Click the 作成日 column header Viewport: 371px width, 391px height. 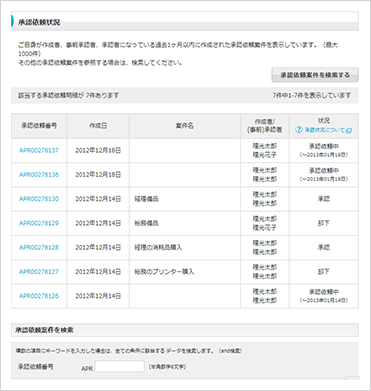click(98, 126)
